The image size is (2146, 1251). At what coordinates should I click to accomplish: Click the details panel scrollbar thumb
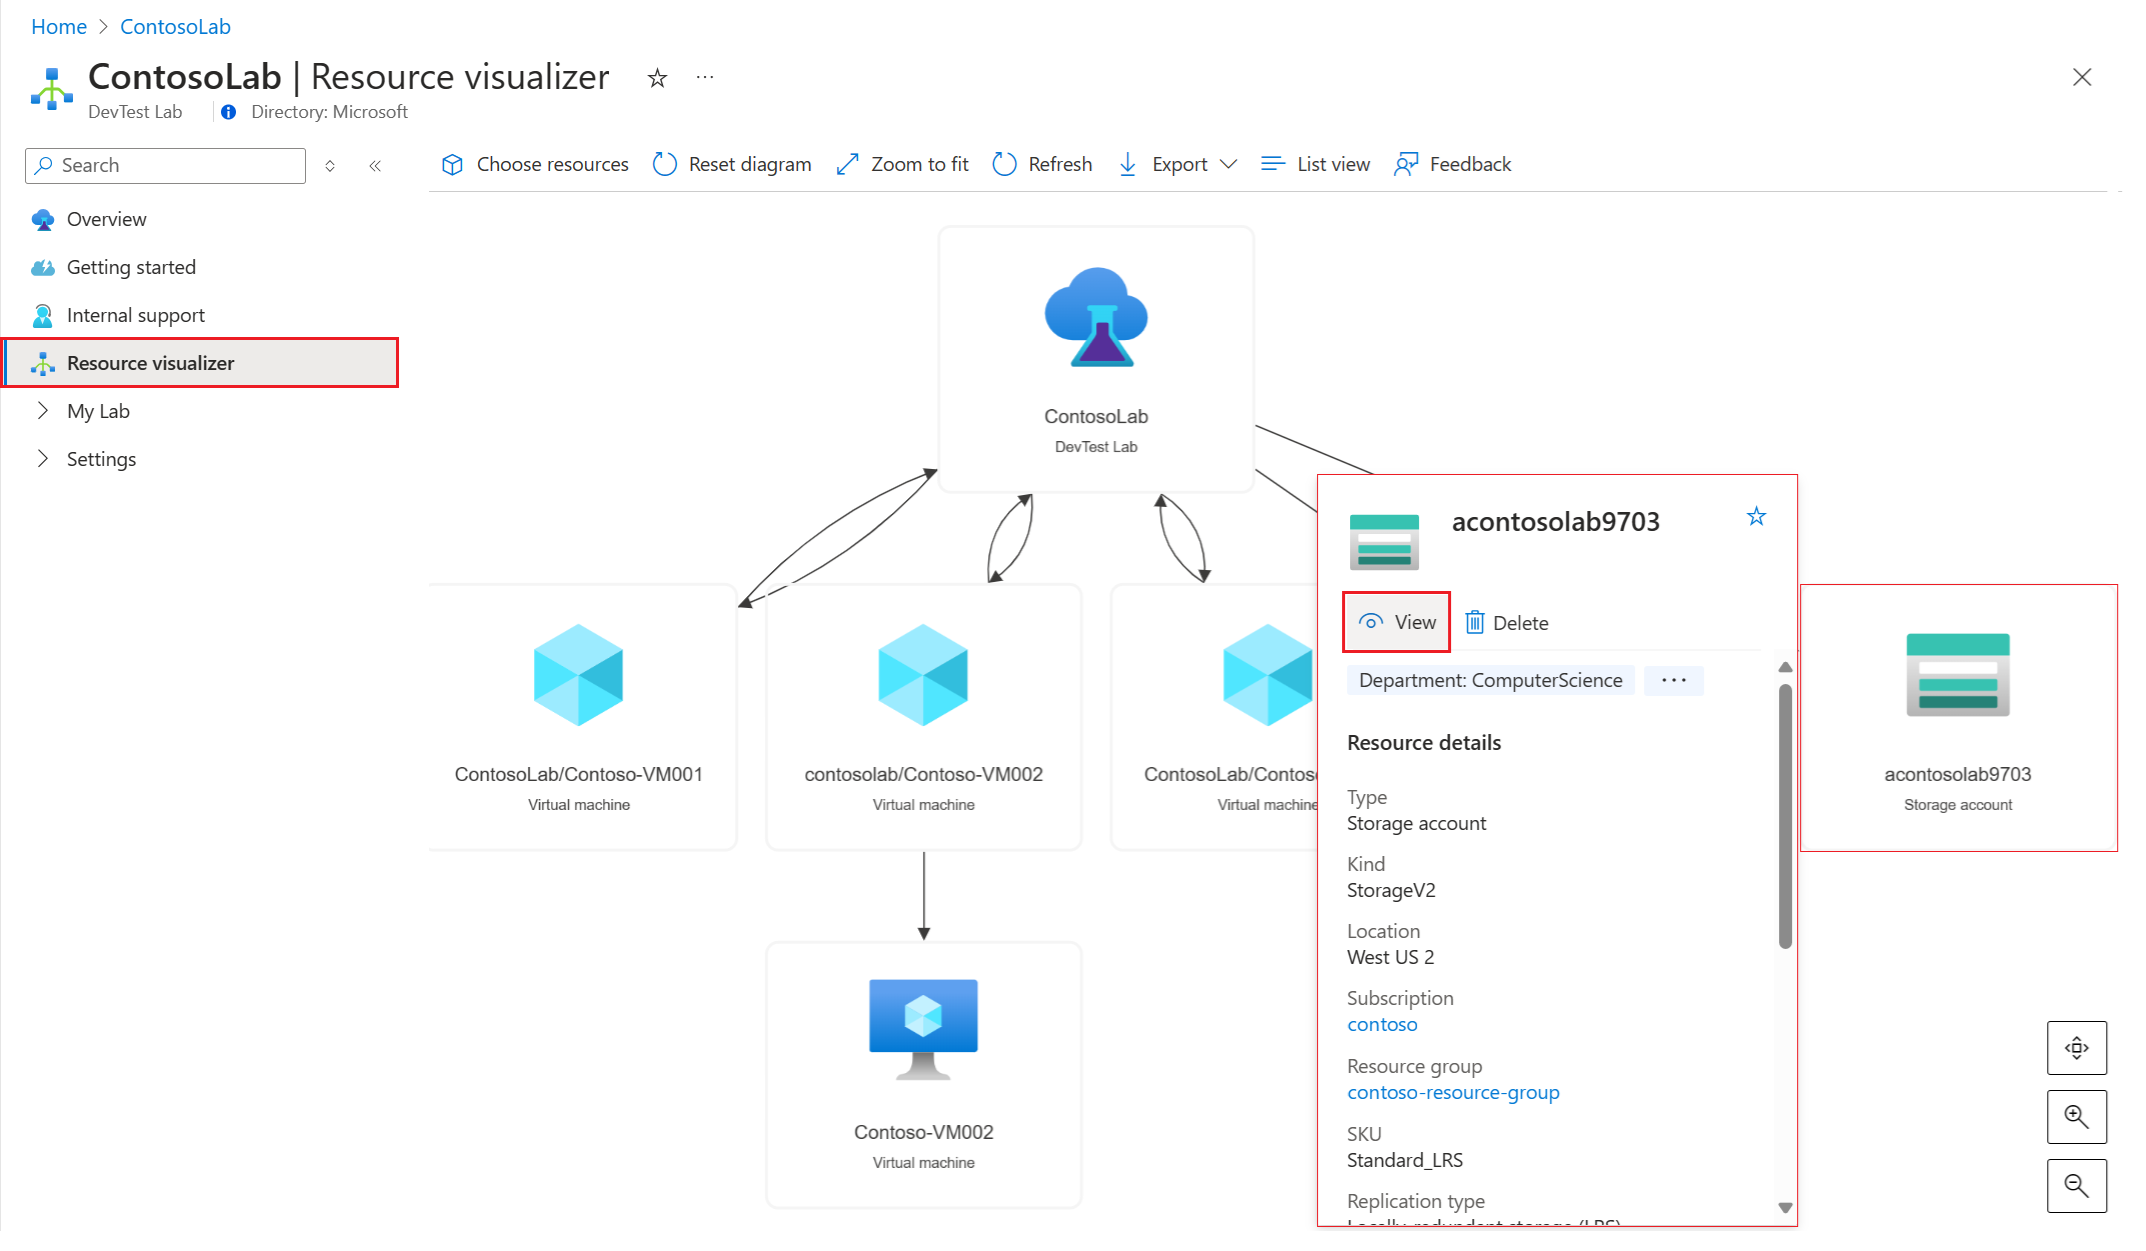coord(1785,815)
